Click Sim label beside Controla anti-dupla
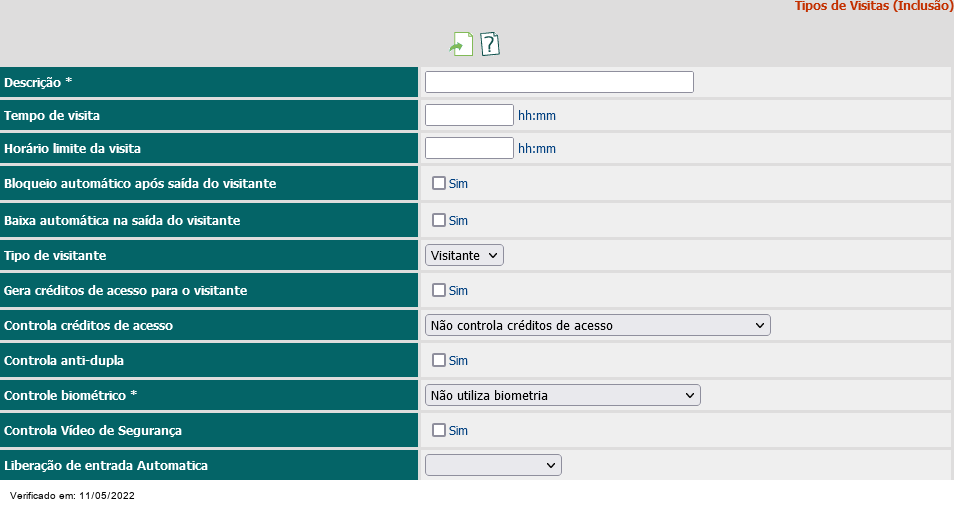 point(458,361)
